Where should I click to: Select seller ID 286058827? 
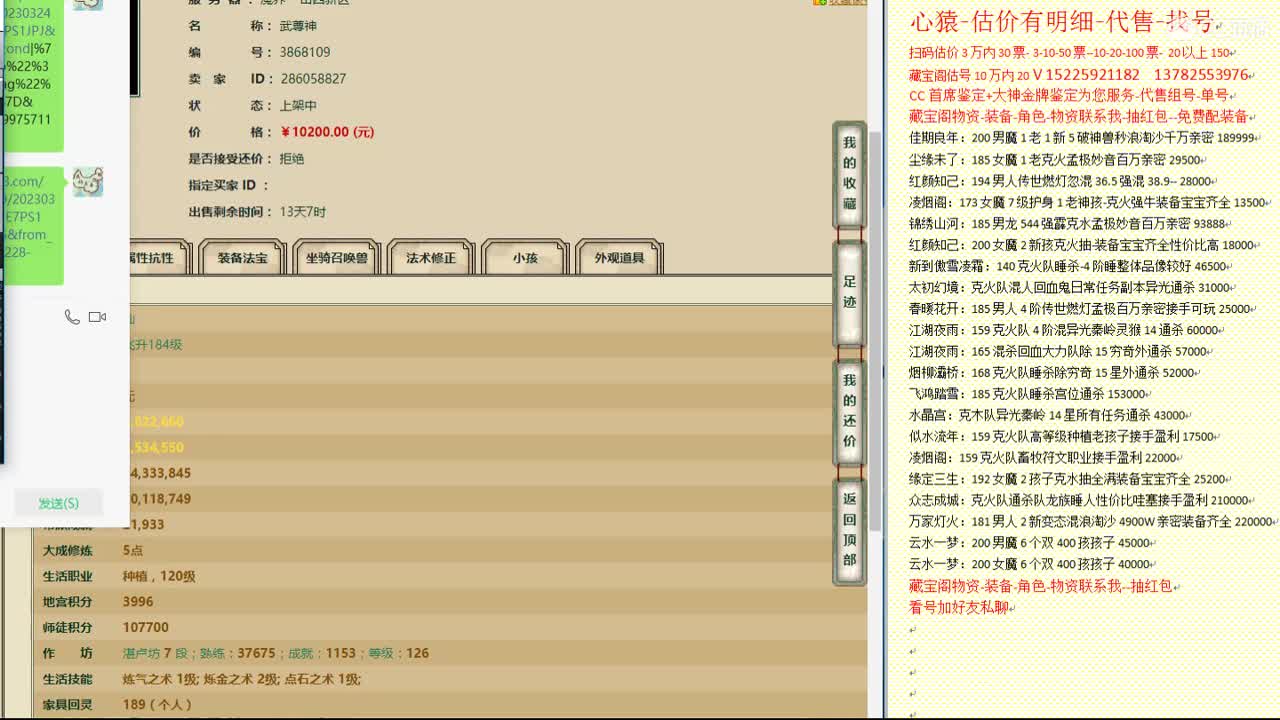click(313, 79)
